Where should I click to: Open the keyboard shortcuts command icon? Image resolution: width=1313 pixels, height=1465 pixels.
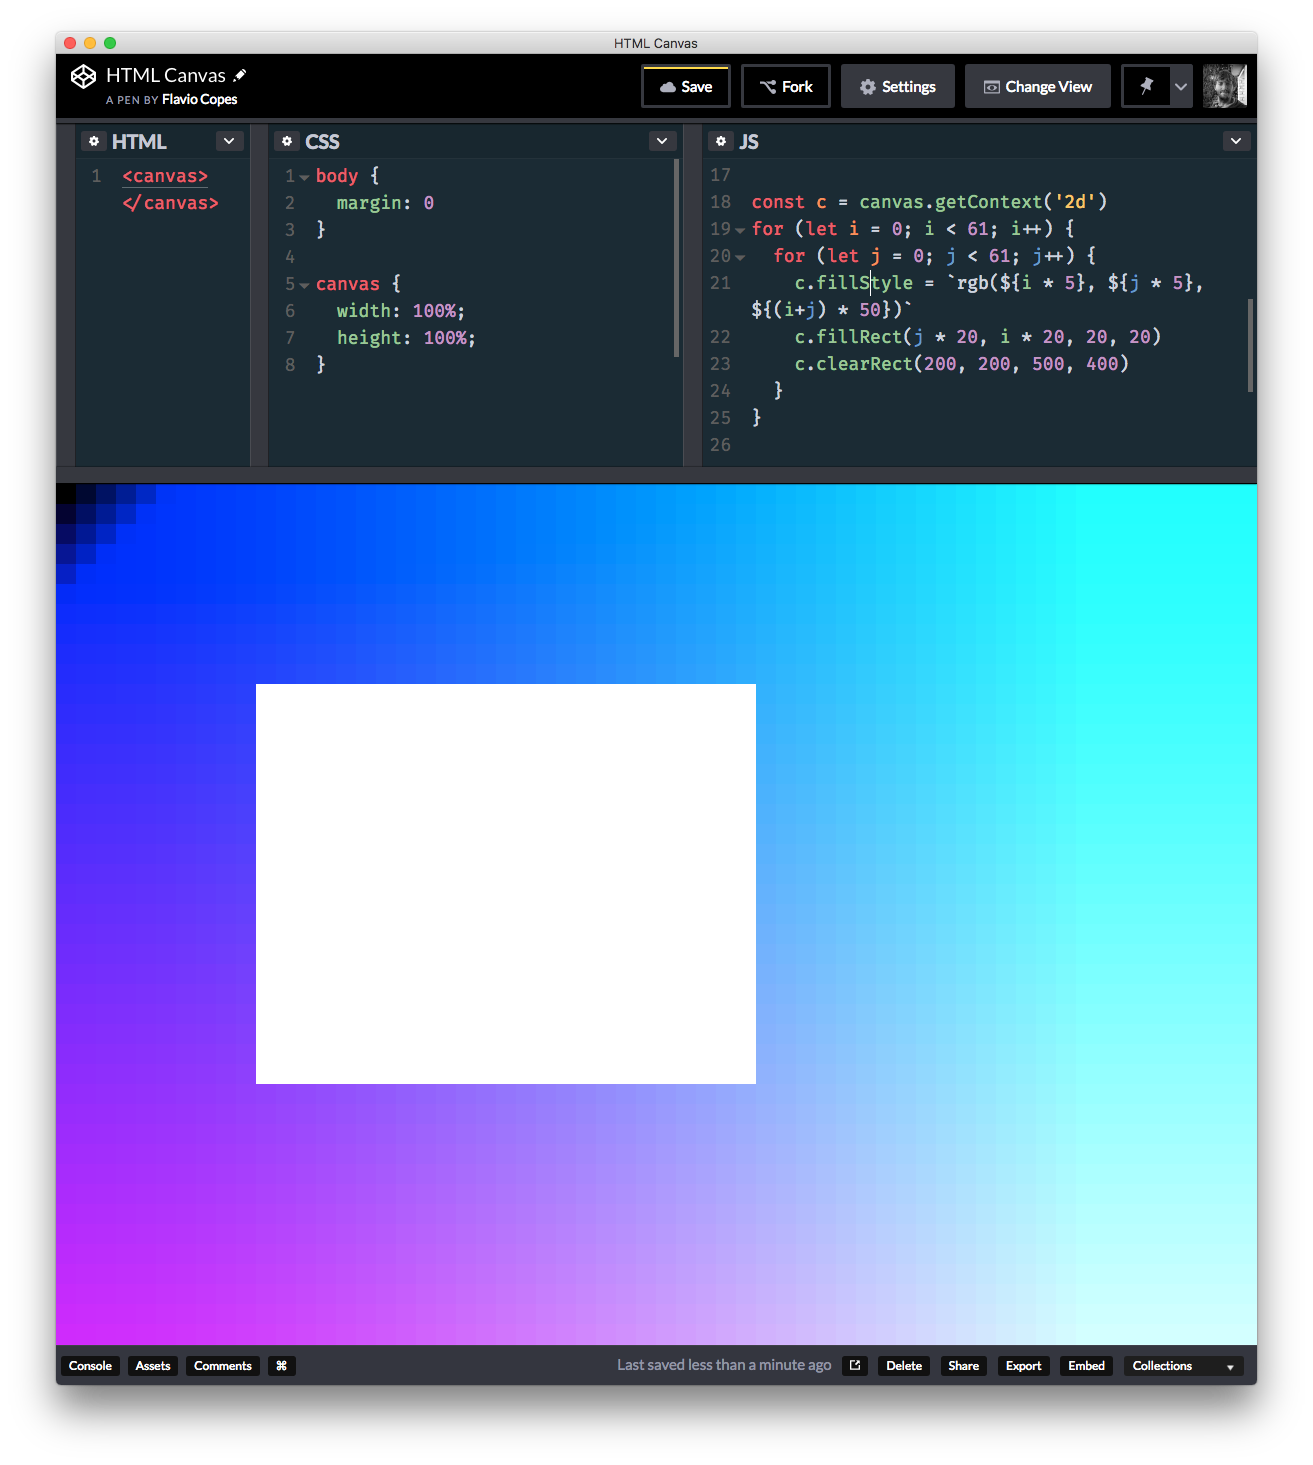281,1366
